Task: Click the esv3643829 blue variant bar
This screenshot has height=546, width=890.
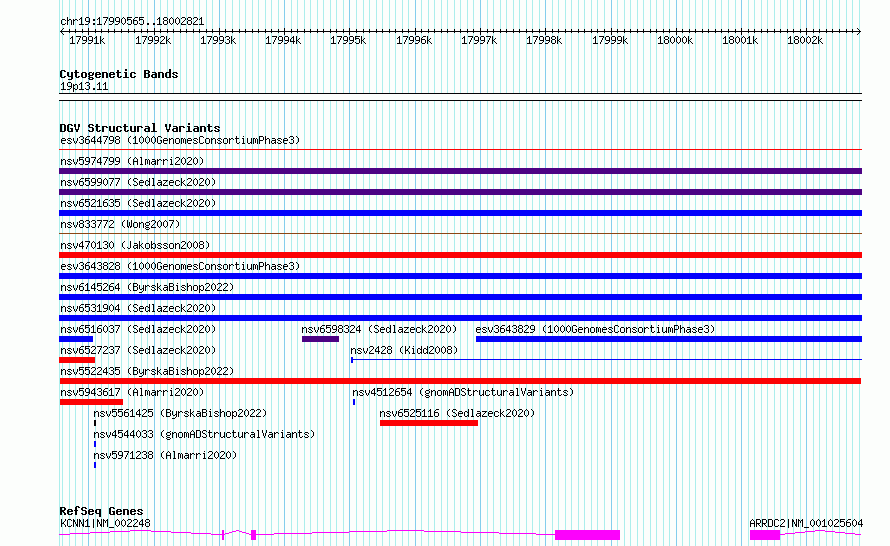Action: 669,339
